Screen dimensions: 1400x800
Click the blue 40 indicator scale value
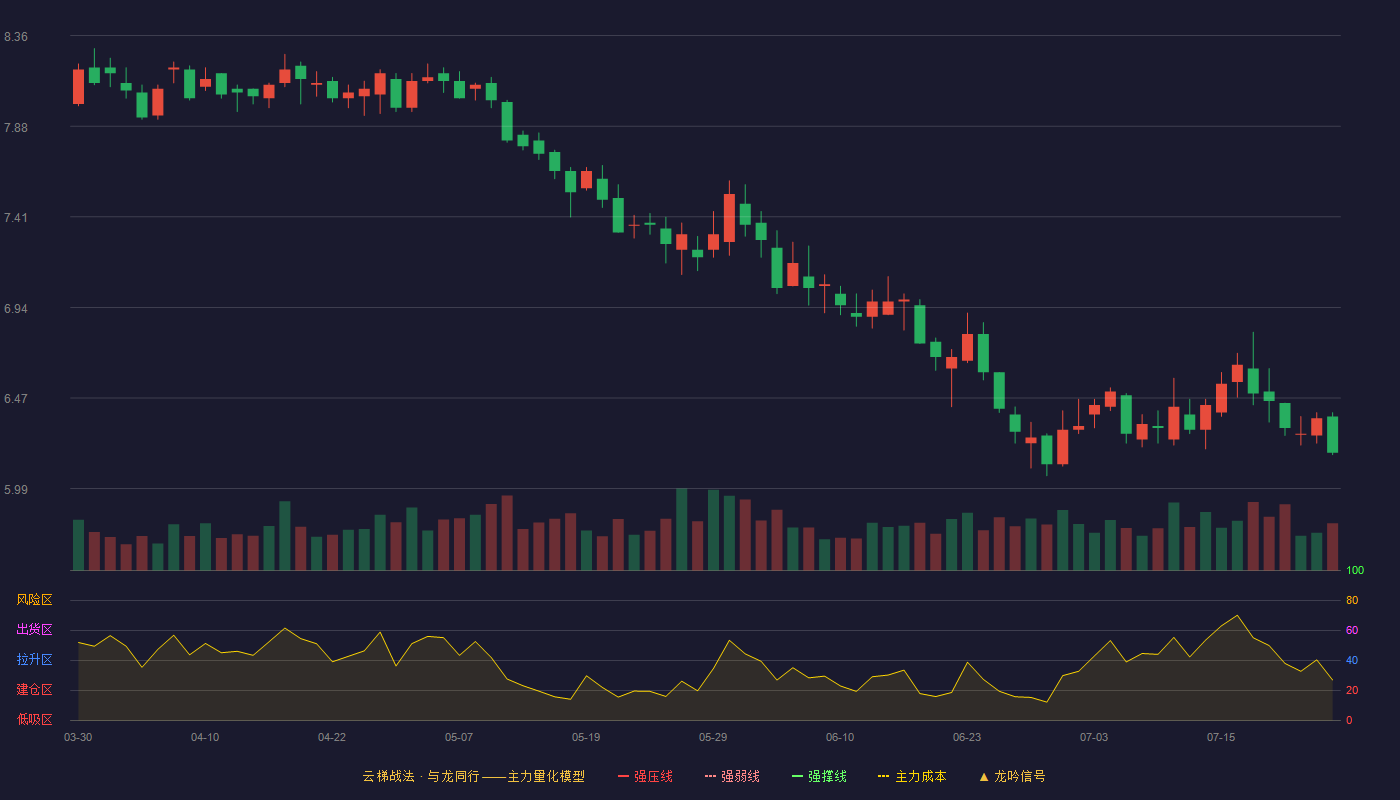click(1352, 660)
